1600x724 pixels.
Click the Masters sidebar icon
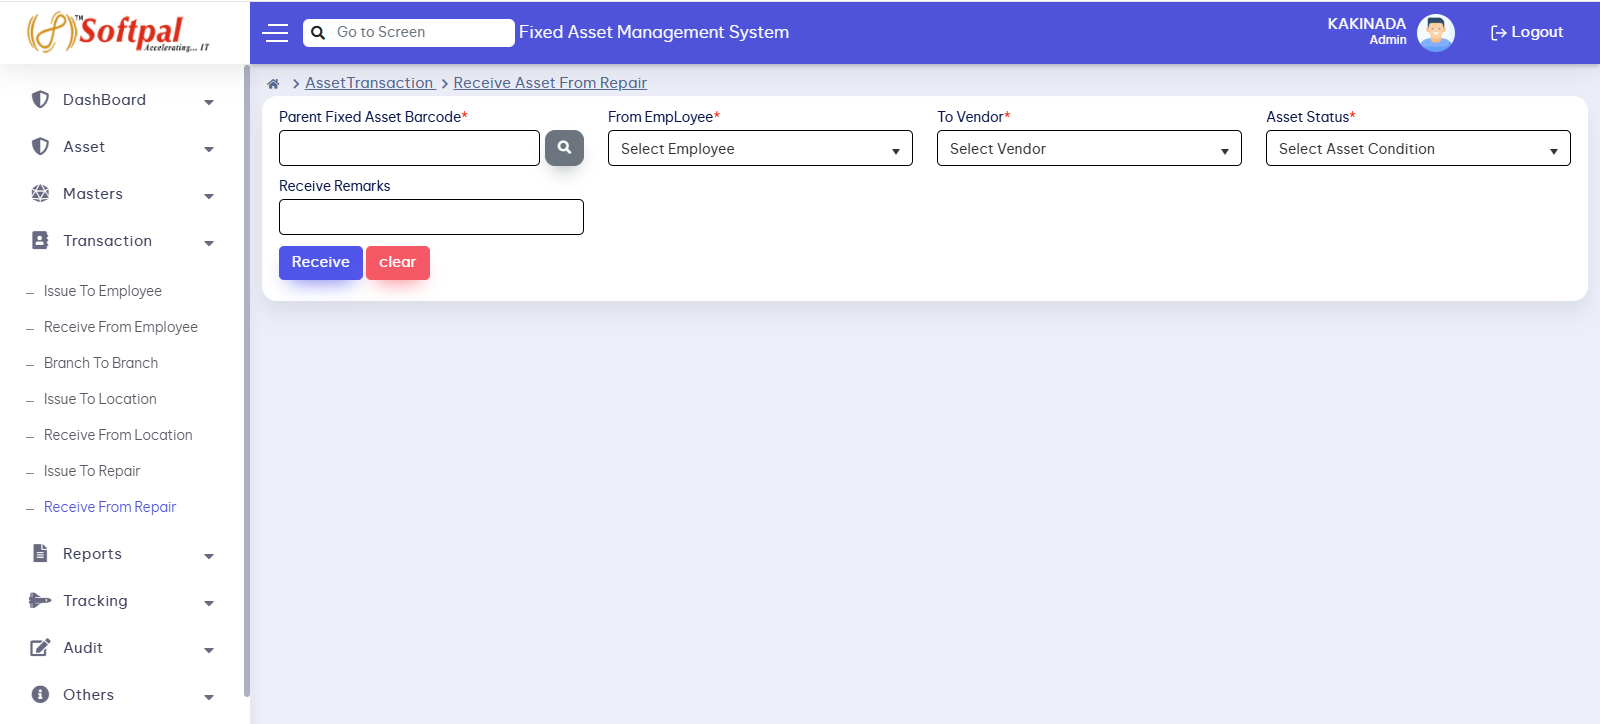40,194
